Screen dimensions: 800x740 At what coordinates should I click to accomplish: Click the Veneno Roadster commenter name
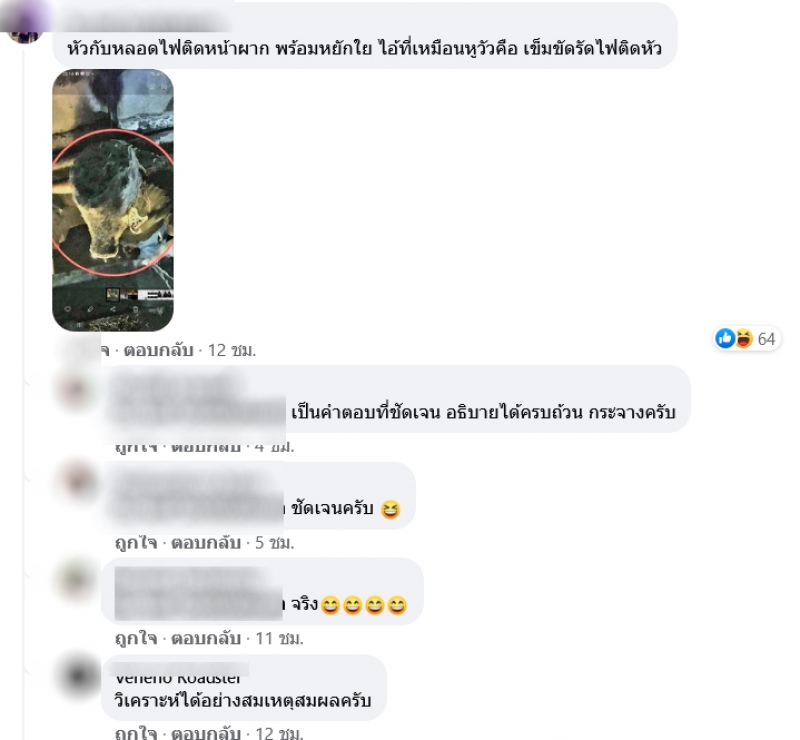coord(178,678)
